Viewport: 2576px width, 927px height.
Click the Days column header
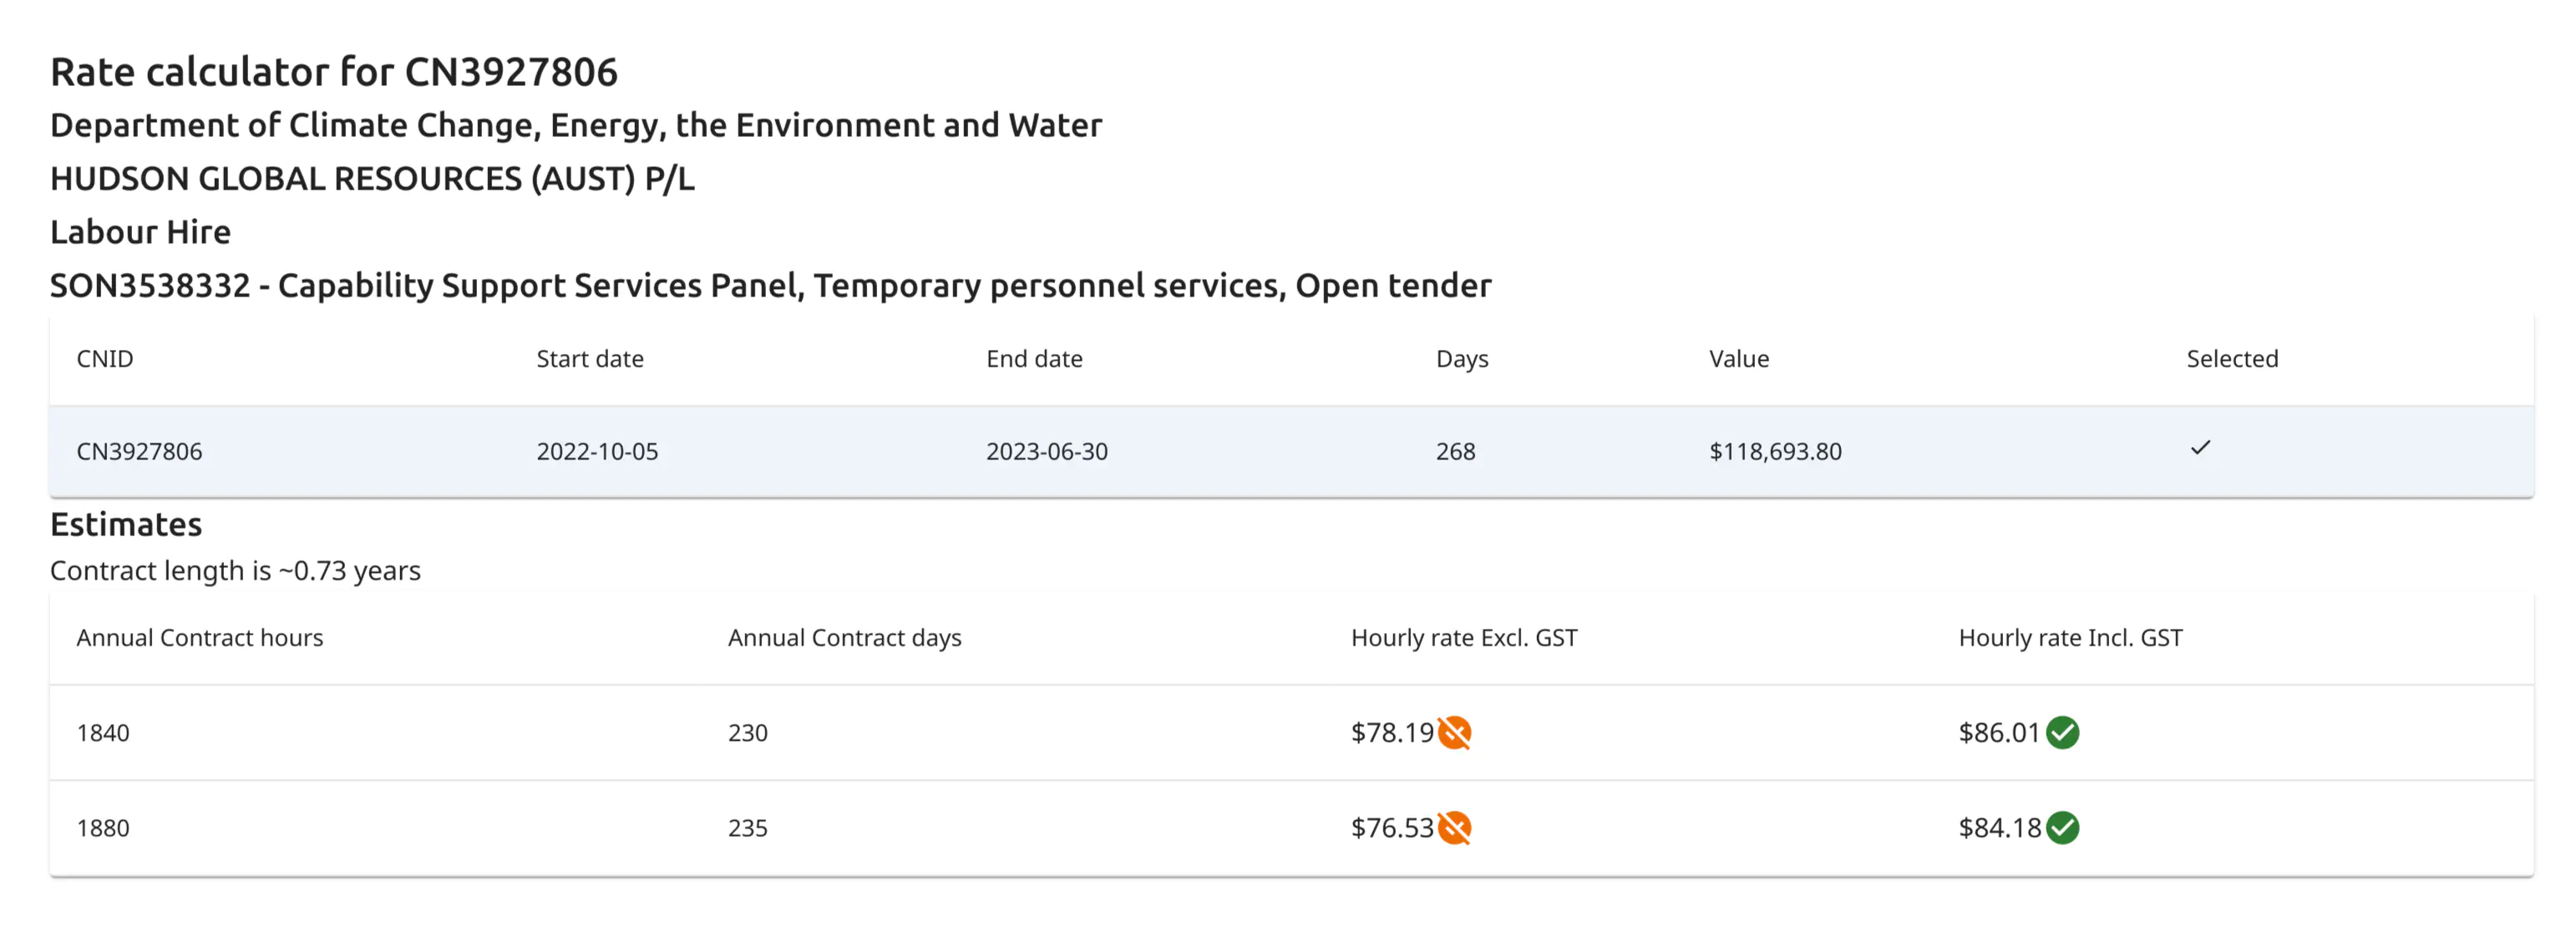click(1462, 359)
